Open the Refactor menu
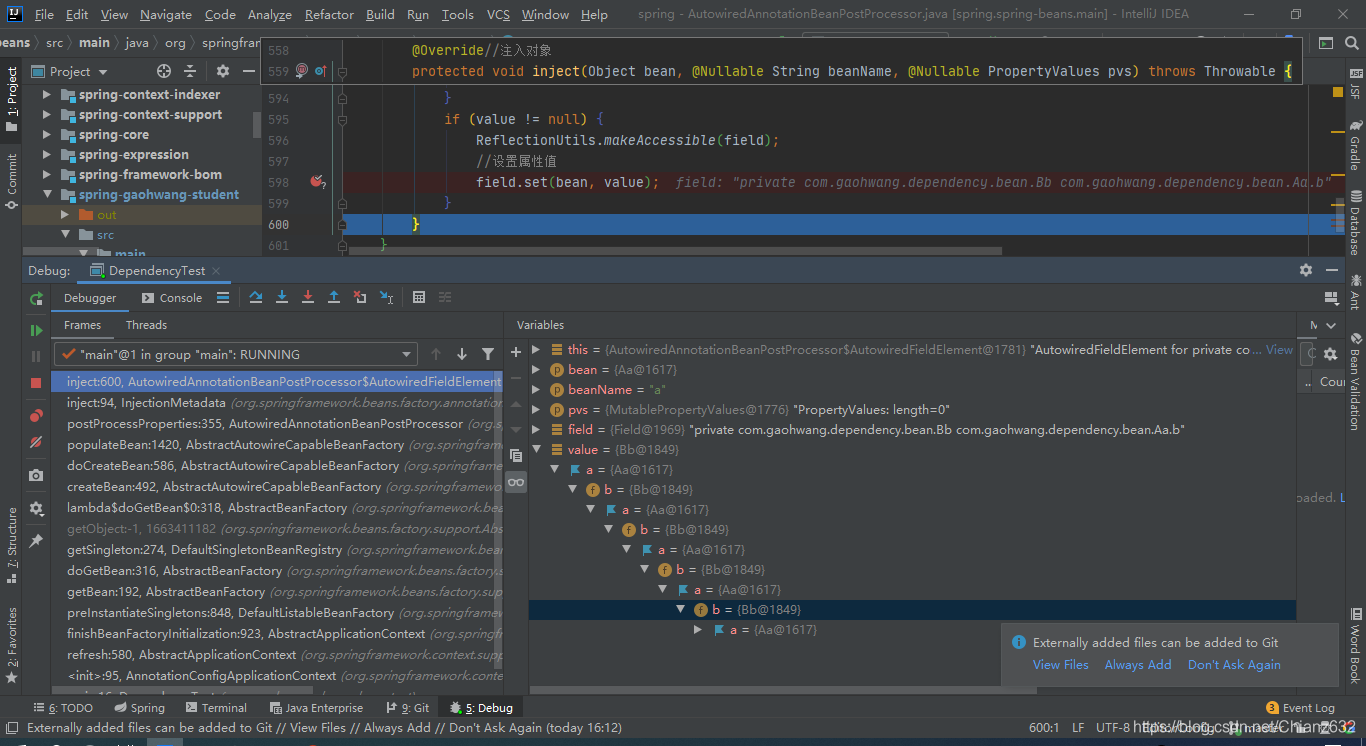The height and width of the screenshot is (746, 1366). click(x=329, y=14)
